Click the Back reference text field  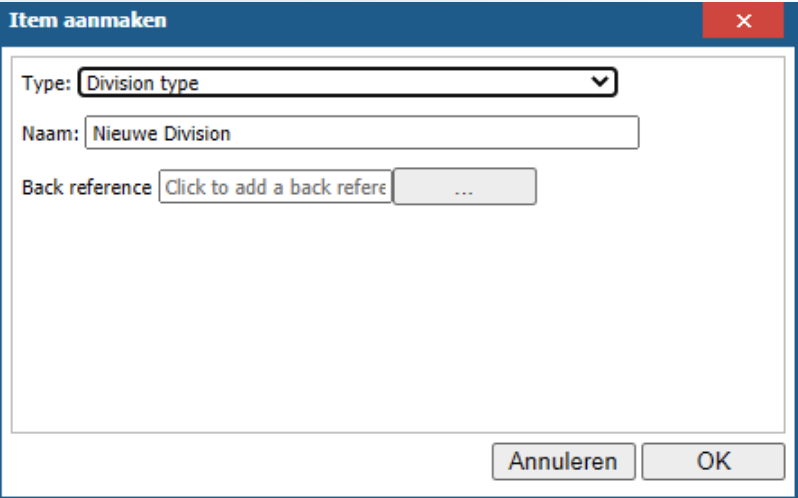pyautogui.click(x=276, y=187)
